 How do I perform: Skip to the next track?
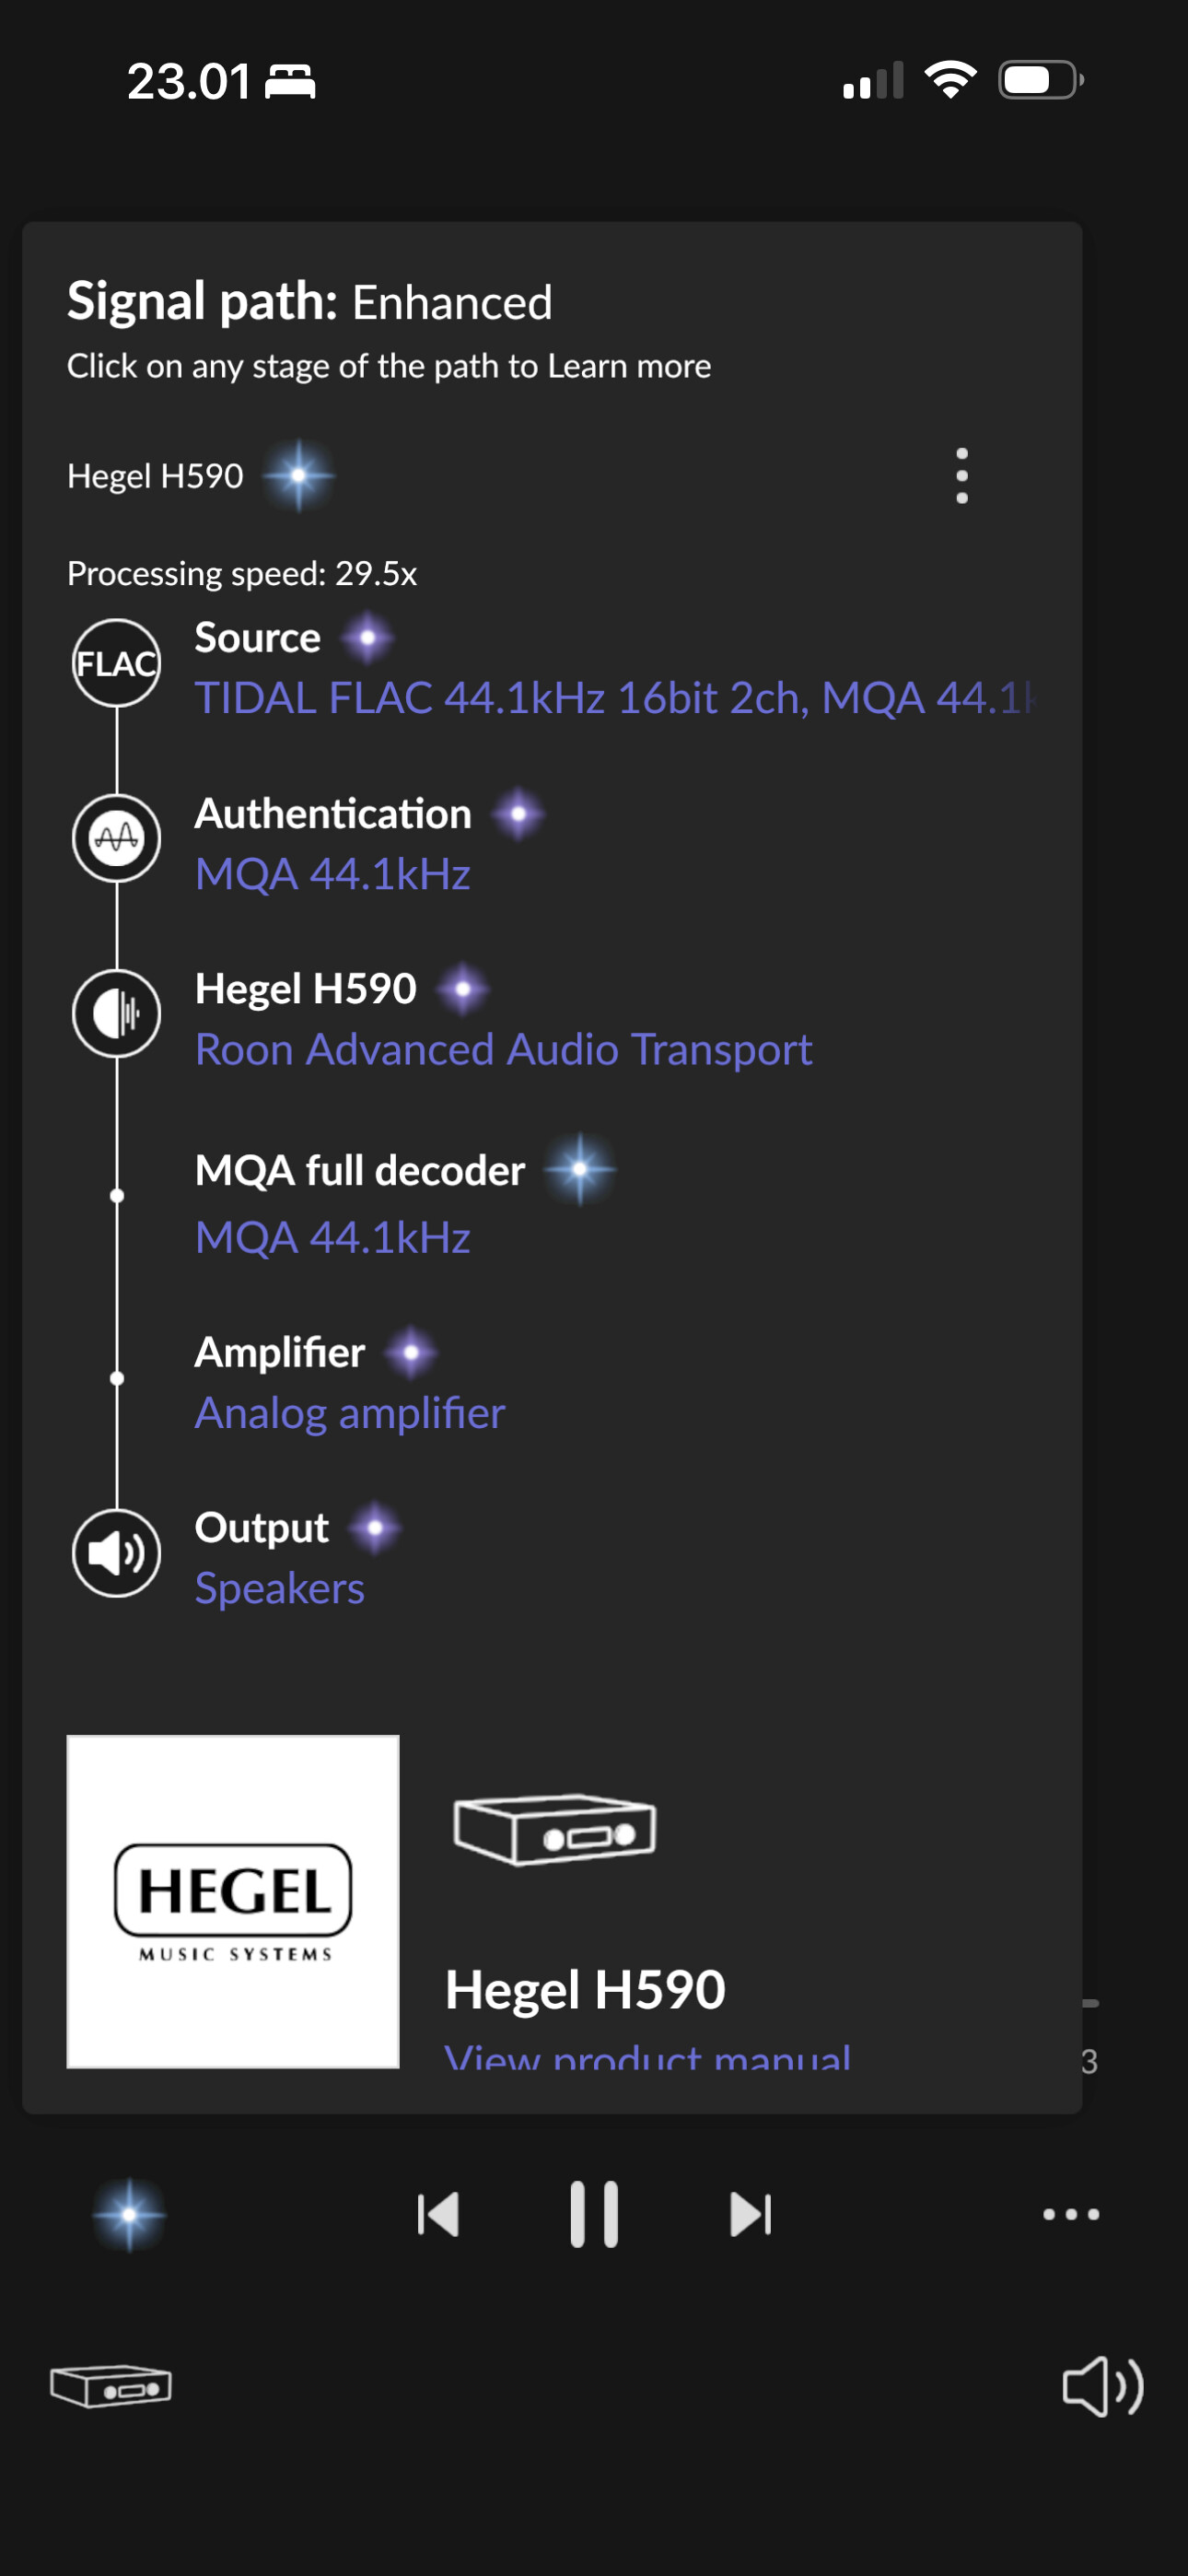750,2214
